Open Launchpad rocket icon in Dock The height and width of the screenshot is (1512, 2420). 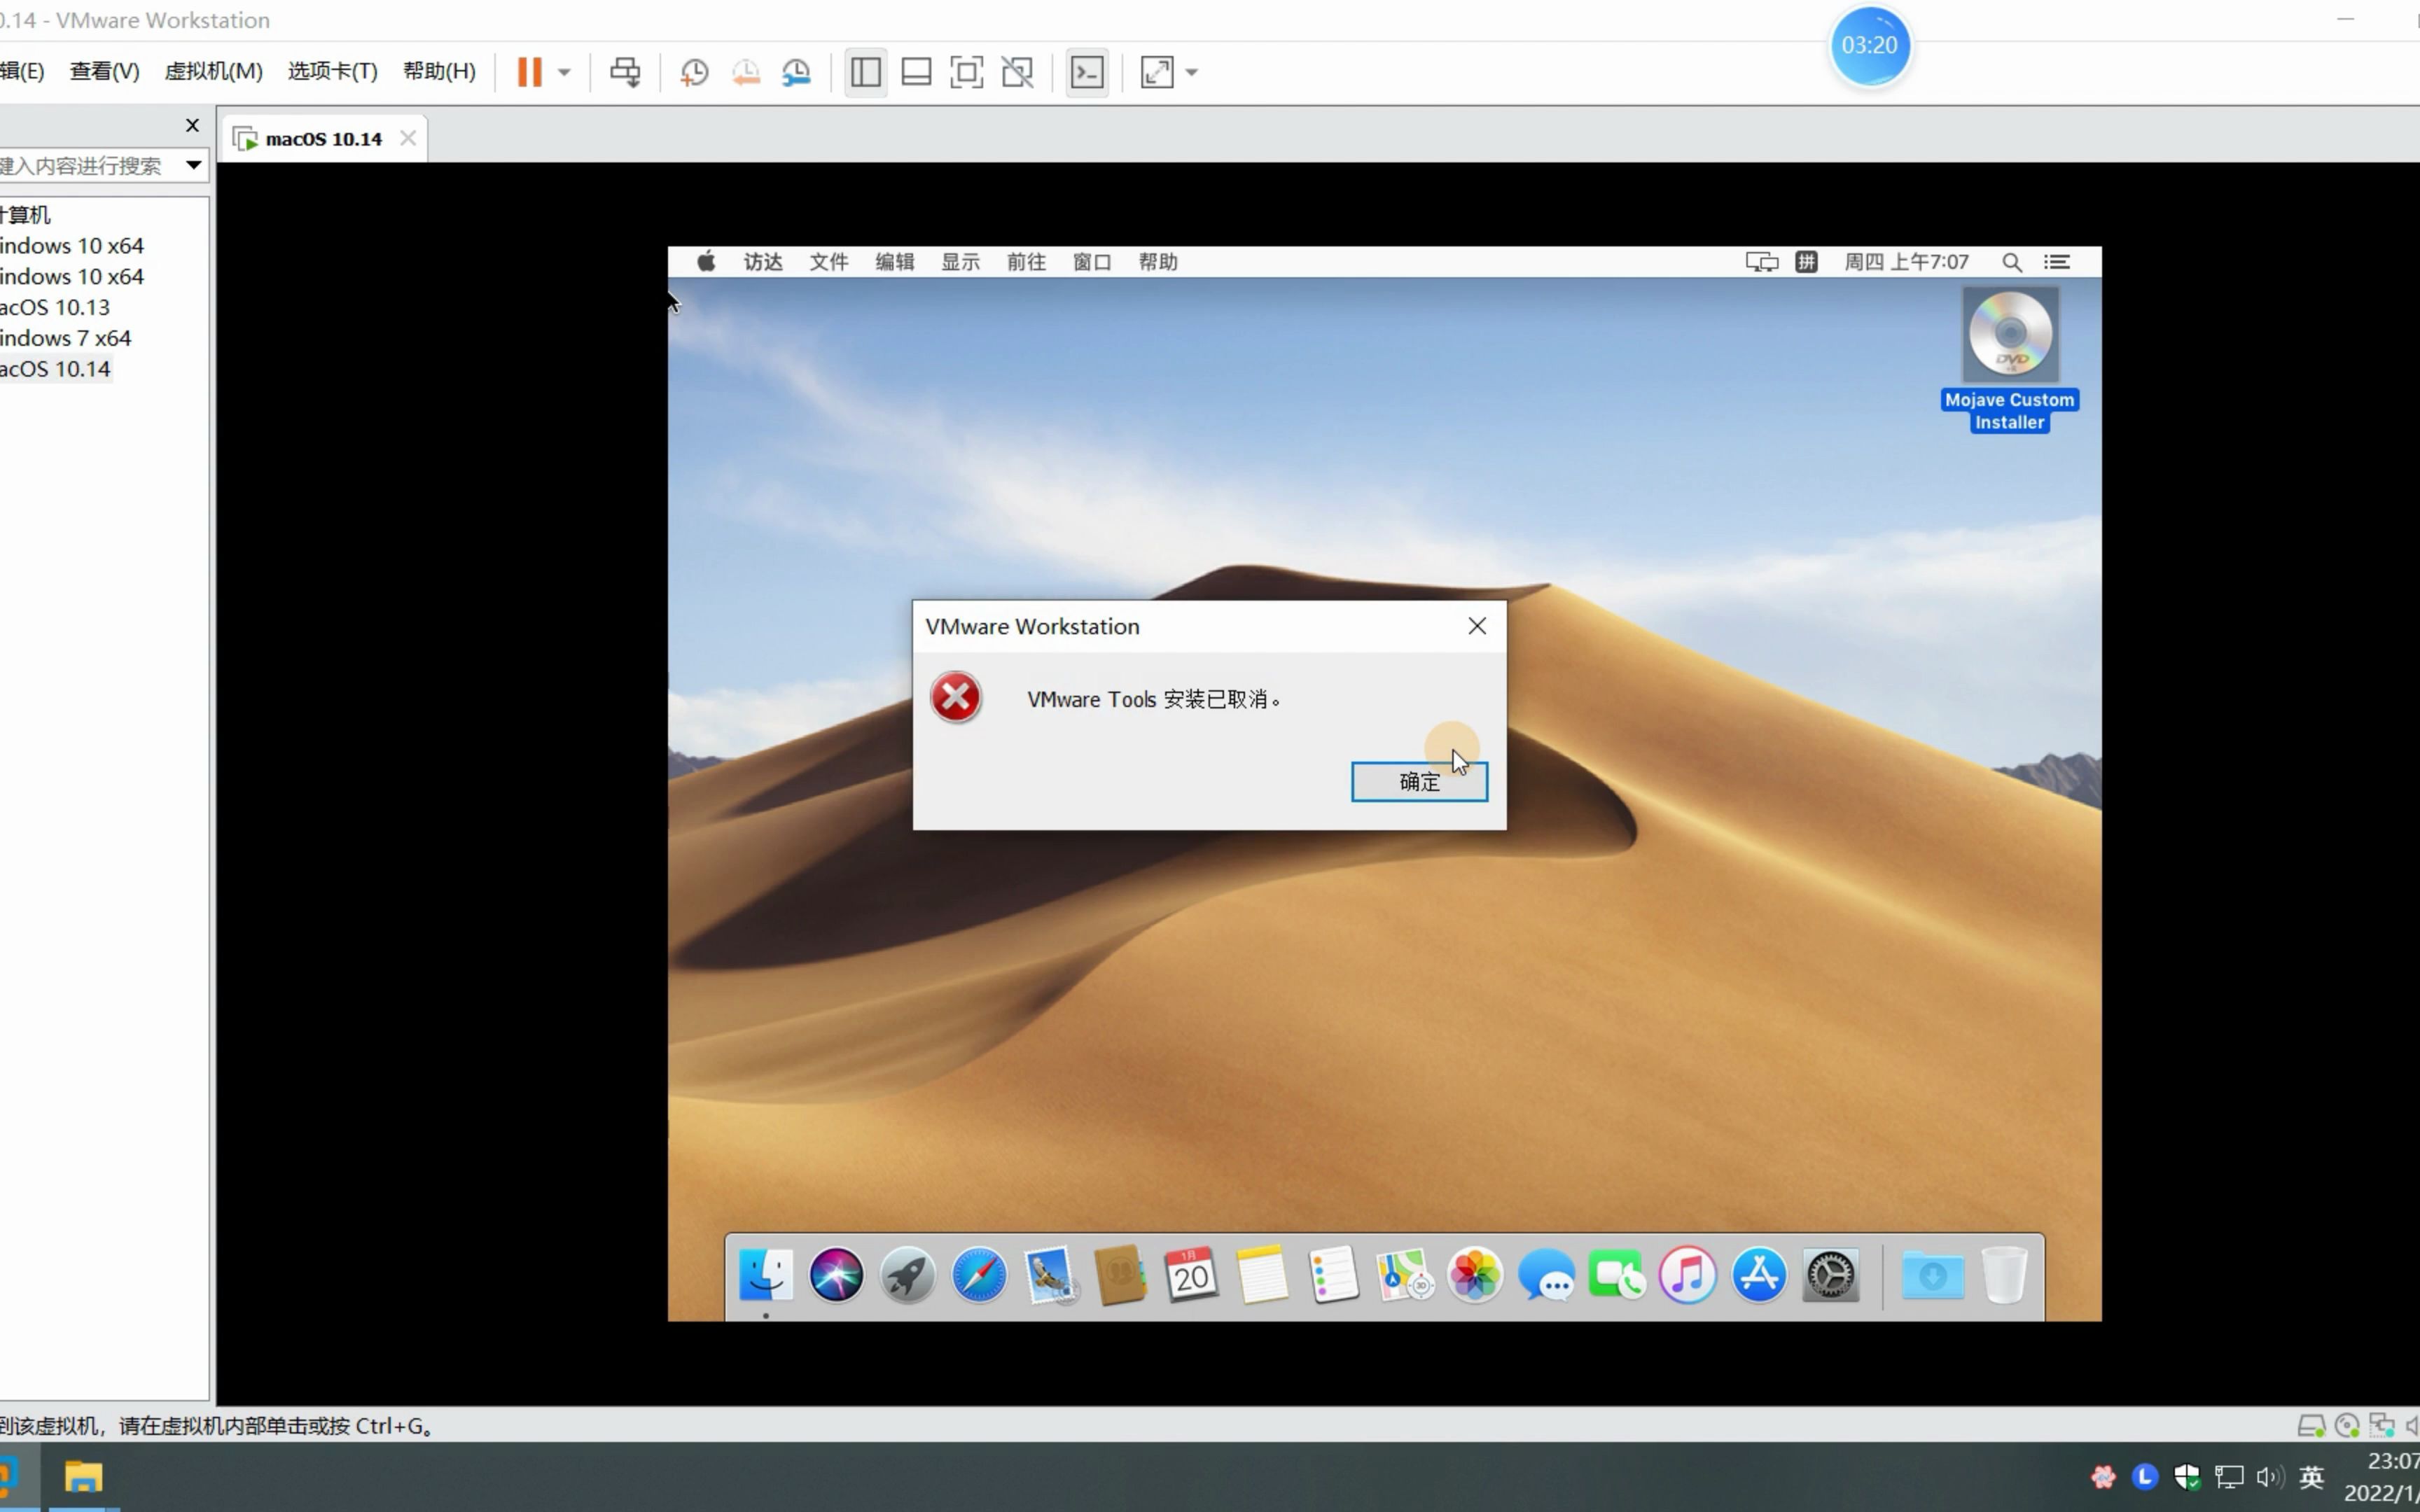point(908,1275)
